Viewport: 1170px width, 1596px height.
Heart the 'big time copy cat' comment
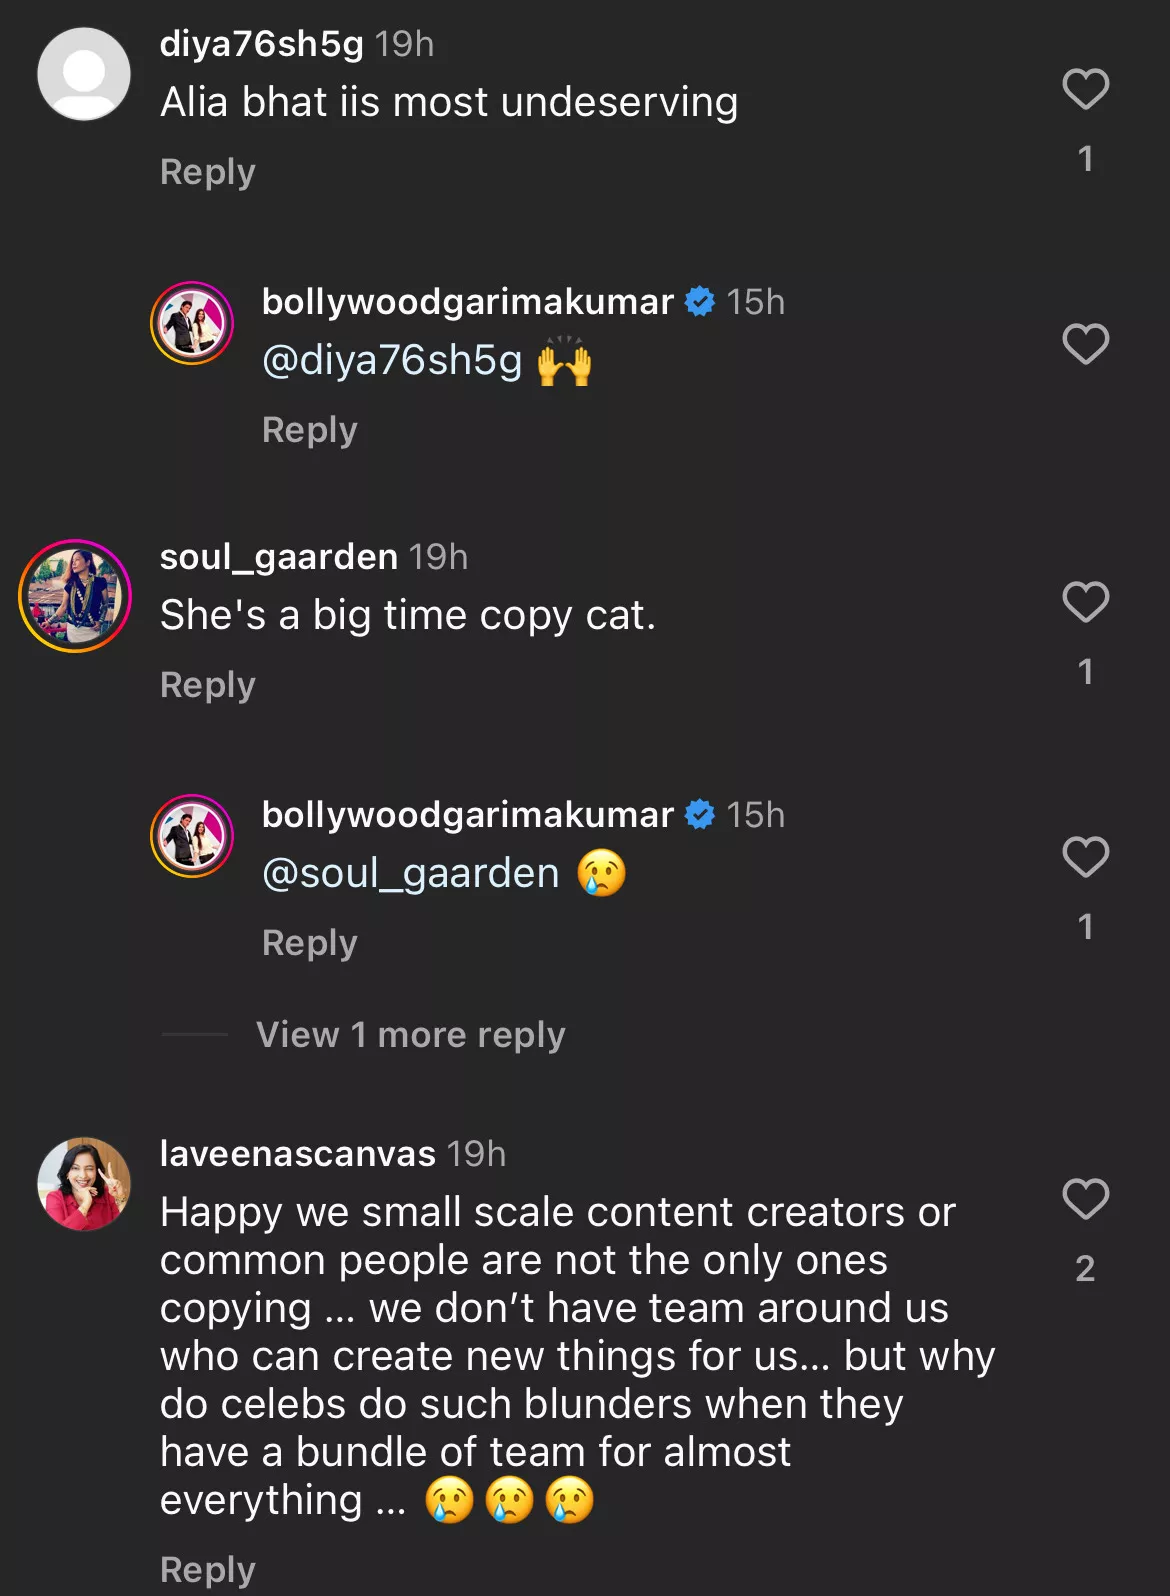[x=1085, y=602]
